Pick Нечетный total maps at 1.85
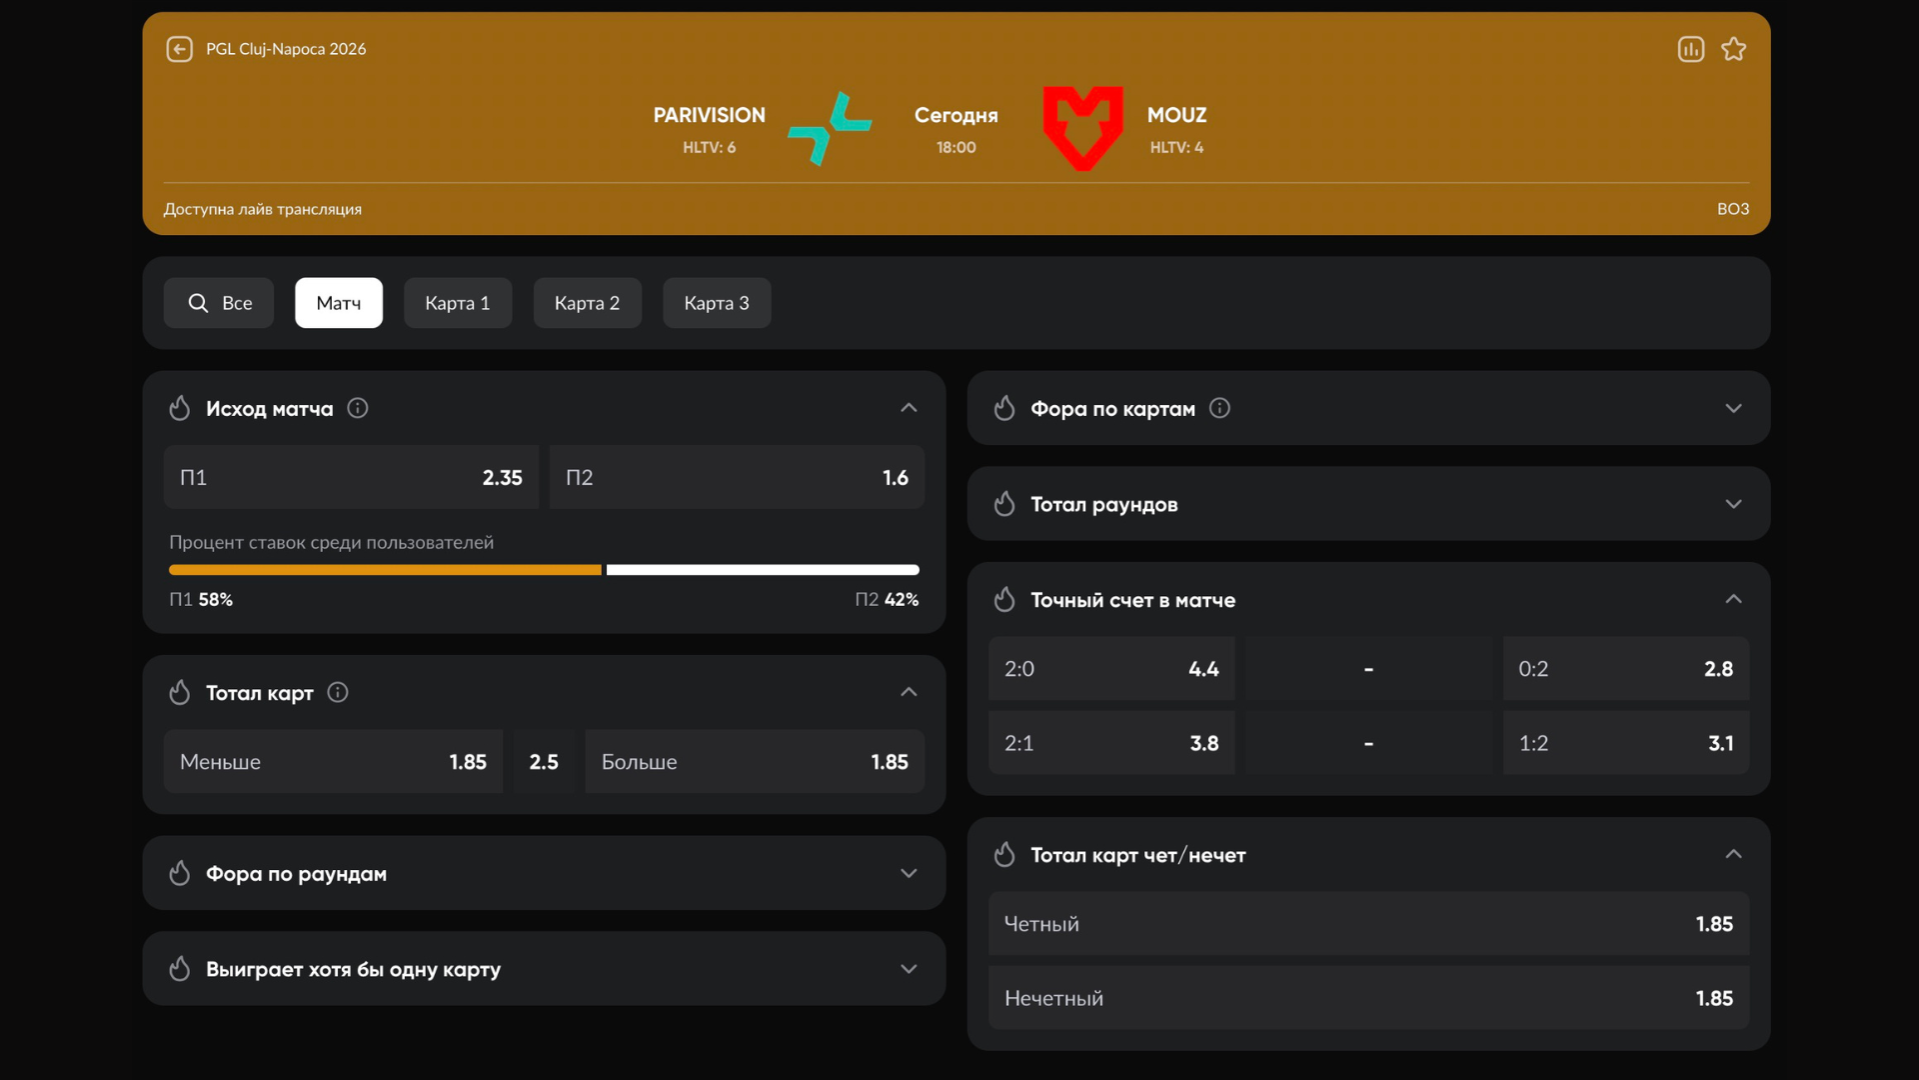The image size is (1919, 1080). (x=1368, y=998)
